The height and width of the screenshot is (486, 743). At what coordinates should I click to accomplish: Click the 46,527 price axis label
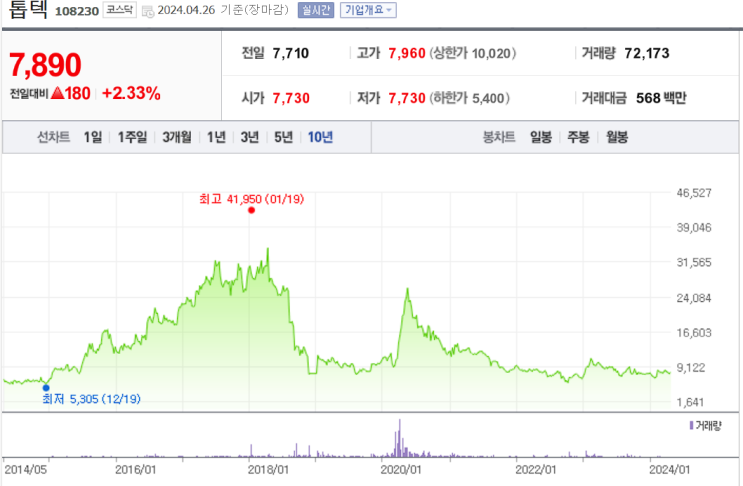(x=694, y=193)
